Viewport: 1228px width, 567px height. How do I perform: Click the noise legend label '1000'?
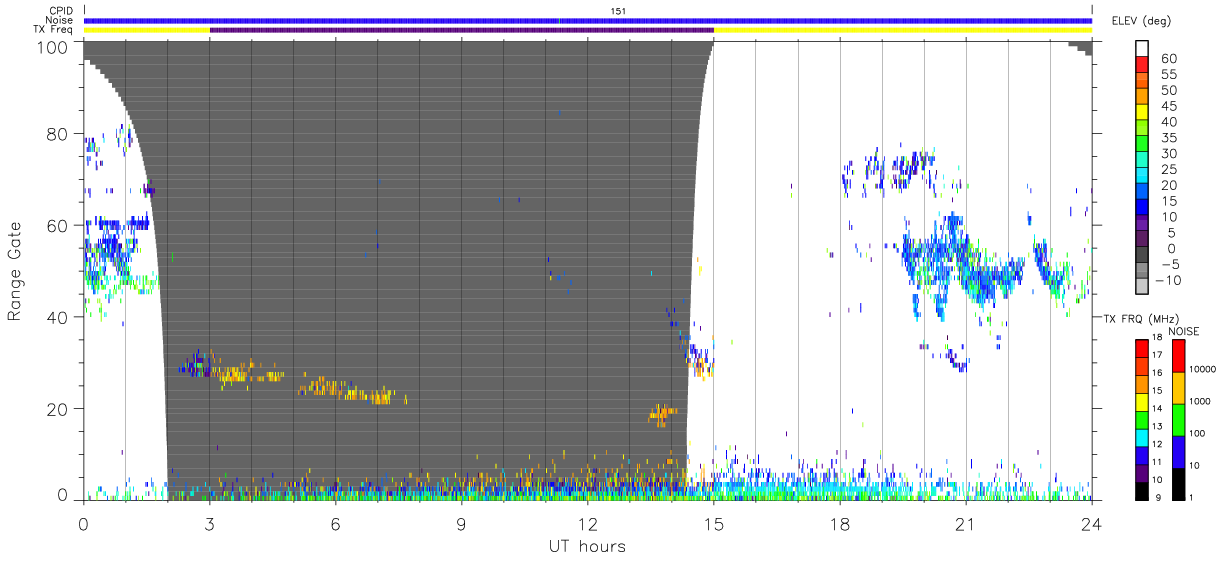(x=1201, y=401)
